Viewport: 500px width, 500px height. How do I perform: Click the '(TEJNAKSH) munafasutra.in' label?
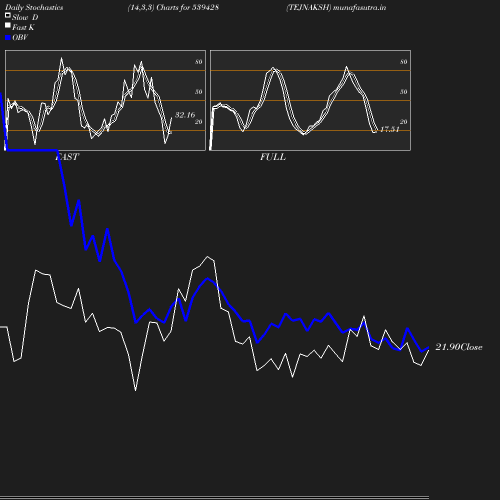[x=336, y=8]
